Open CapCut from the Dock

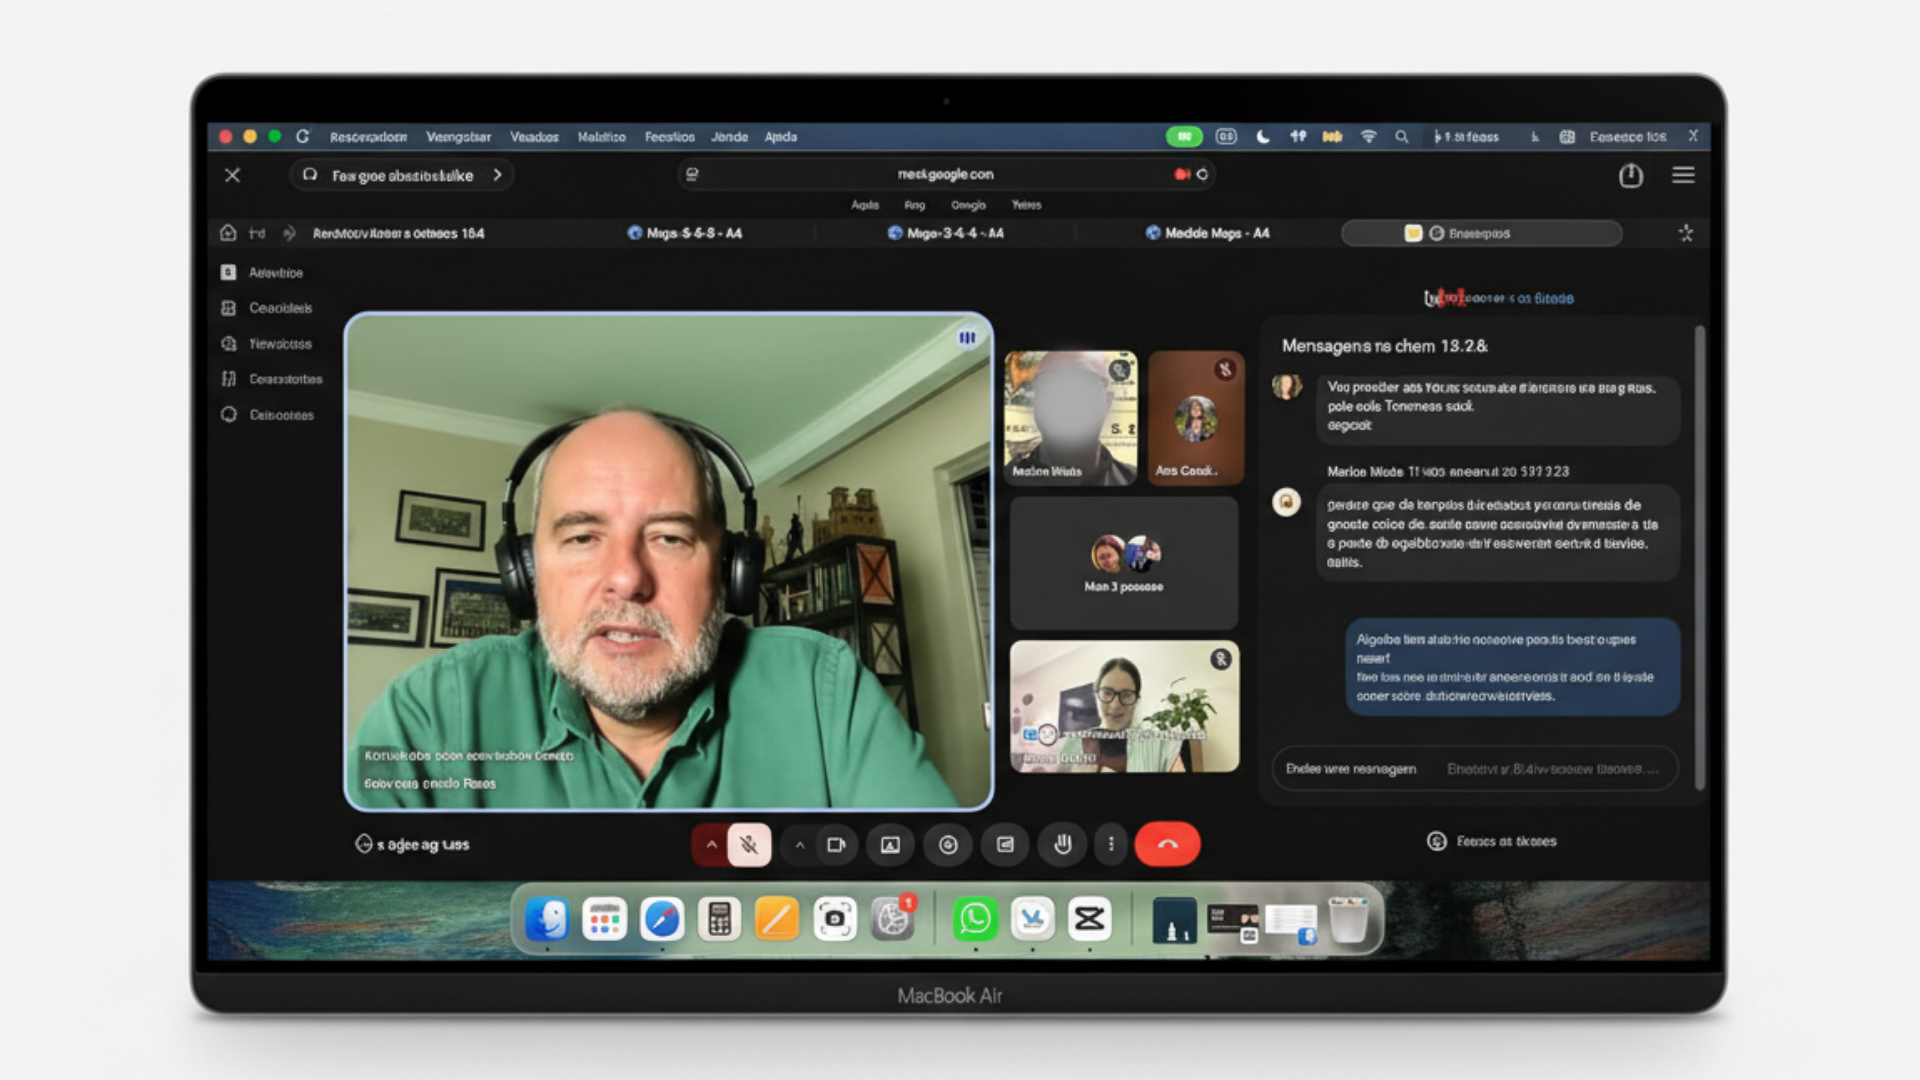click(1089, 919)
